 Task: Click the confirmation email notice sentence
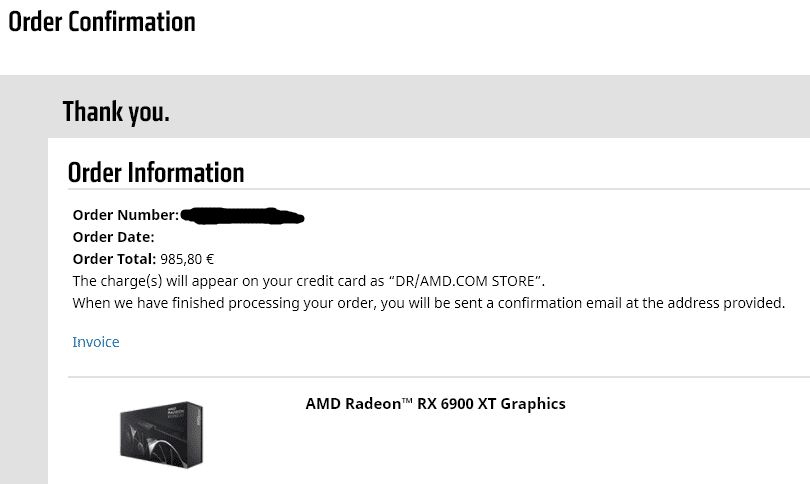click(x=429, y=303)
